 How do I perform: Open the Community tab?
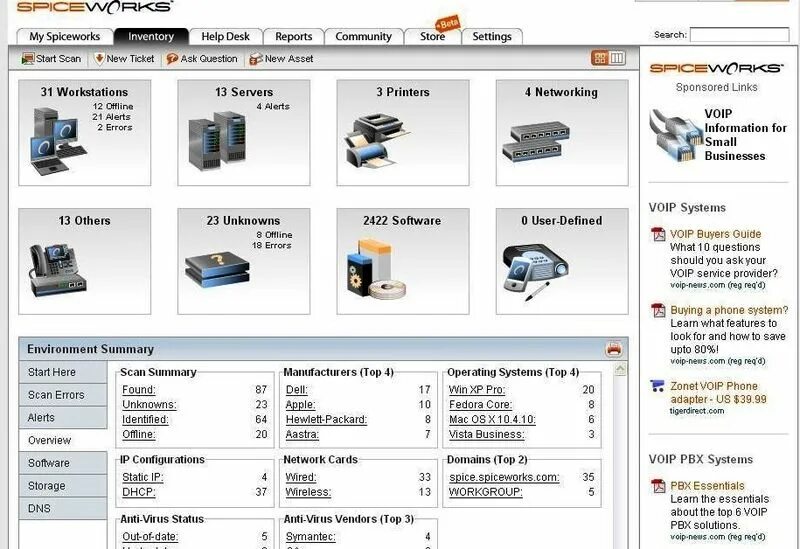point(363,37)
